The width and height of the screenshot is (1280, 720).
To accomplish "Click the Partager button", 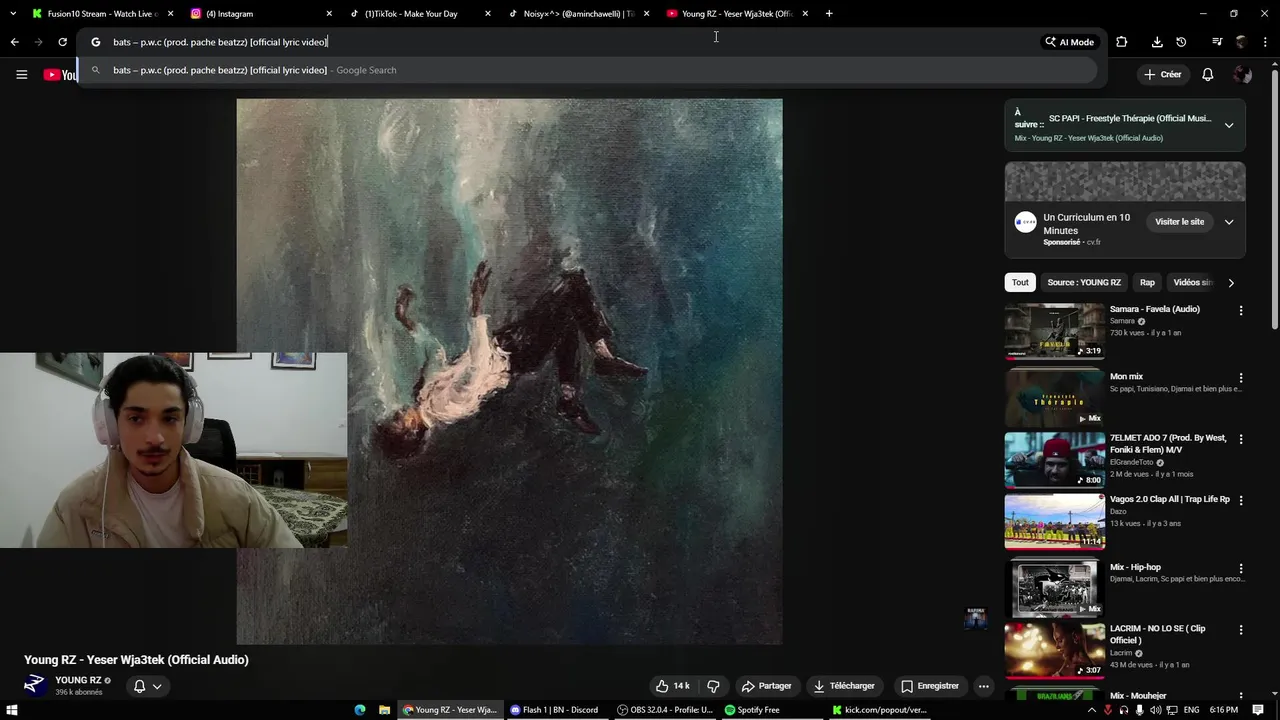I will (766, 686).
